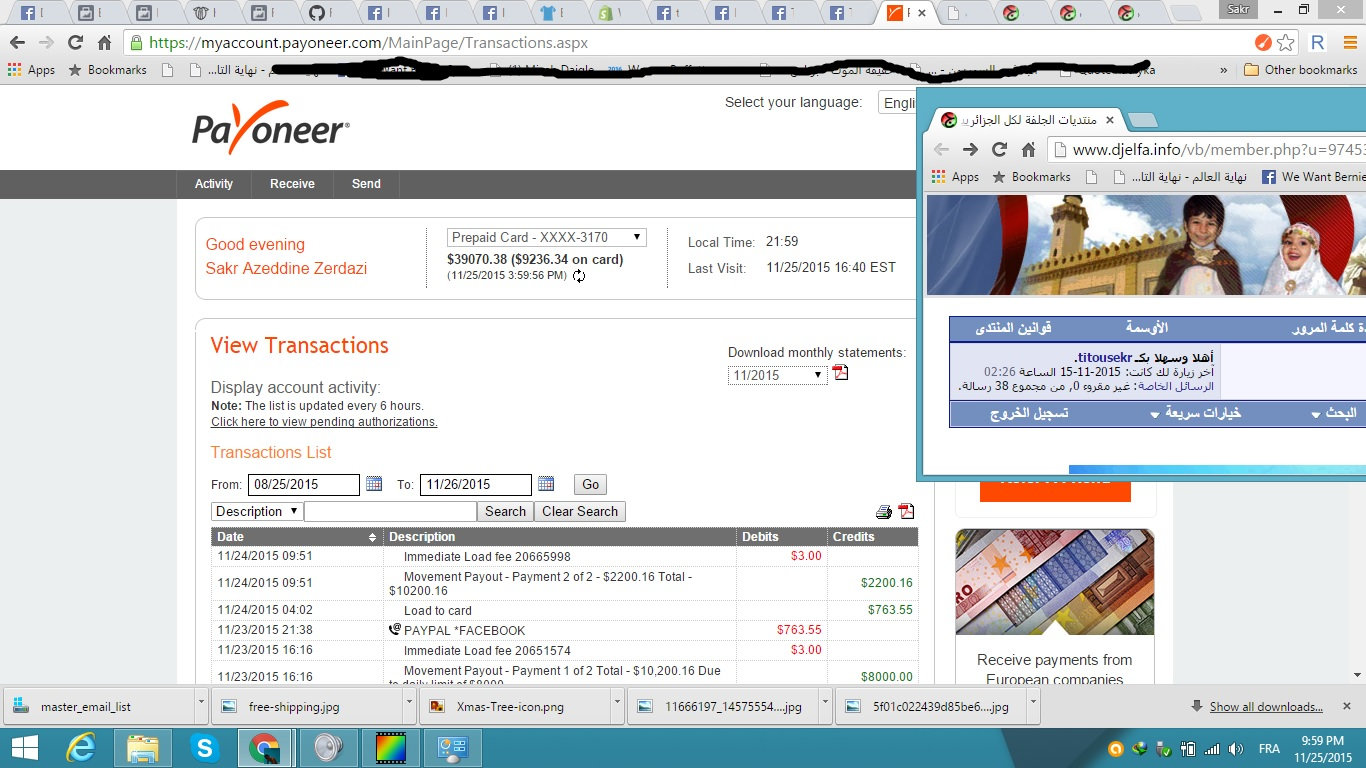Show hidden bookmarks with the double chevron
The width and height of the screenshot is (1366, 768).
click(1224, 71)
